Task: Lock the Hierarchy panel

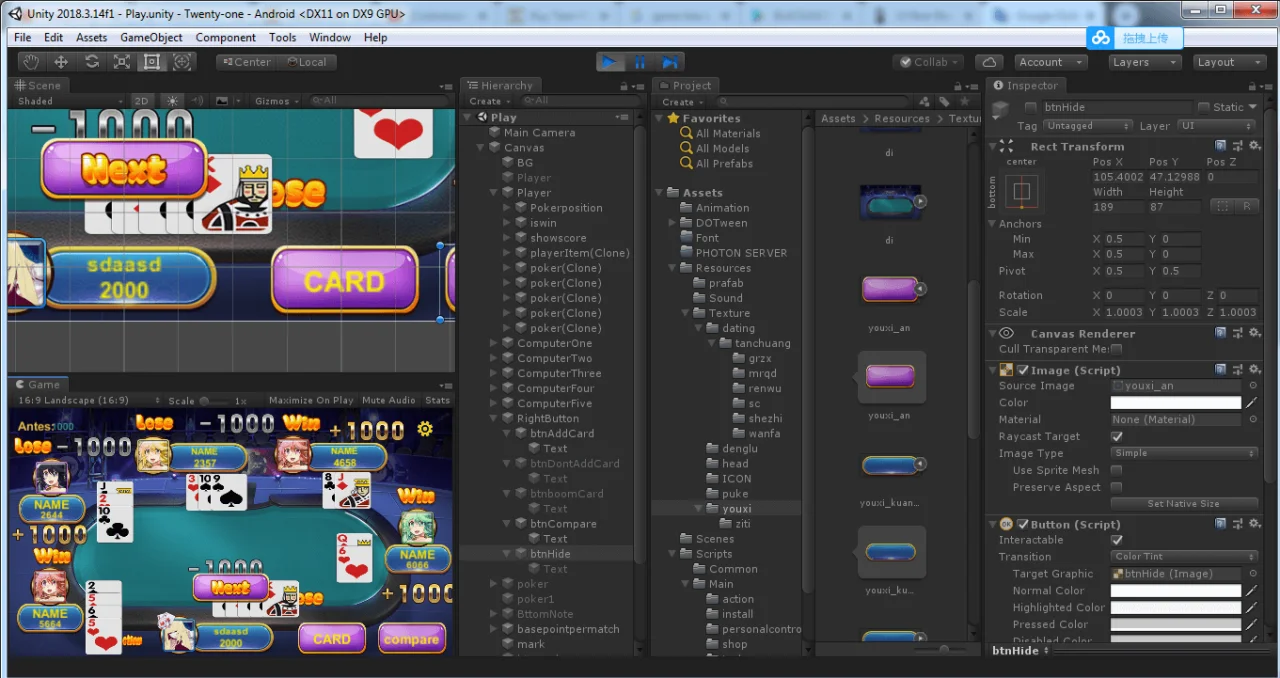Action: pyautogui.click(x=625, y=86)
